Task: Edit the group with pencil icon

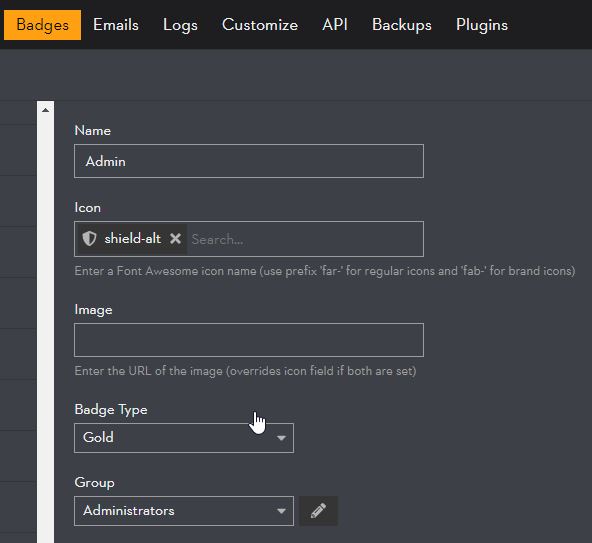Action: pyautogui.click(x=319, y=511)
